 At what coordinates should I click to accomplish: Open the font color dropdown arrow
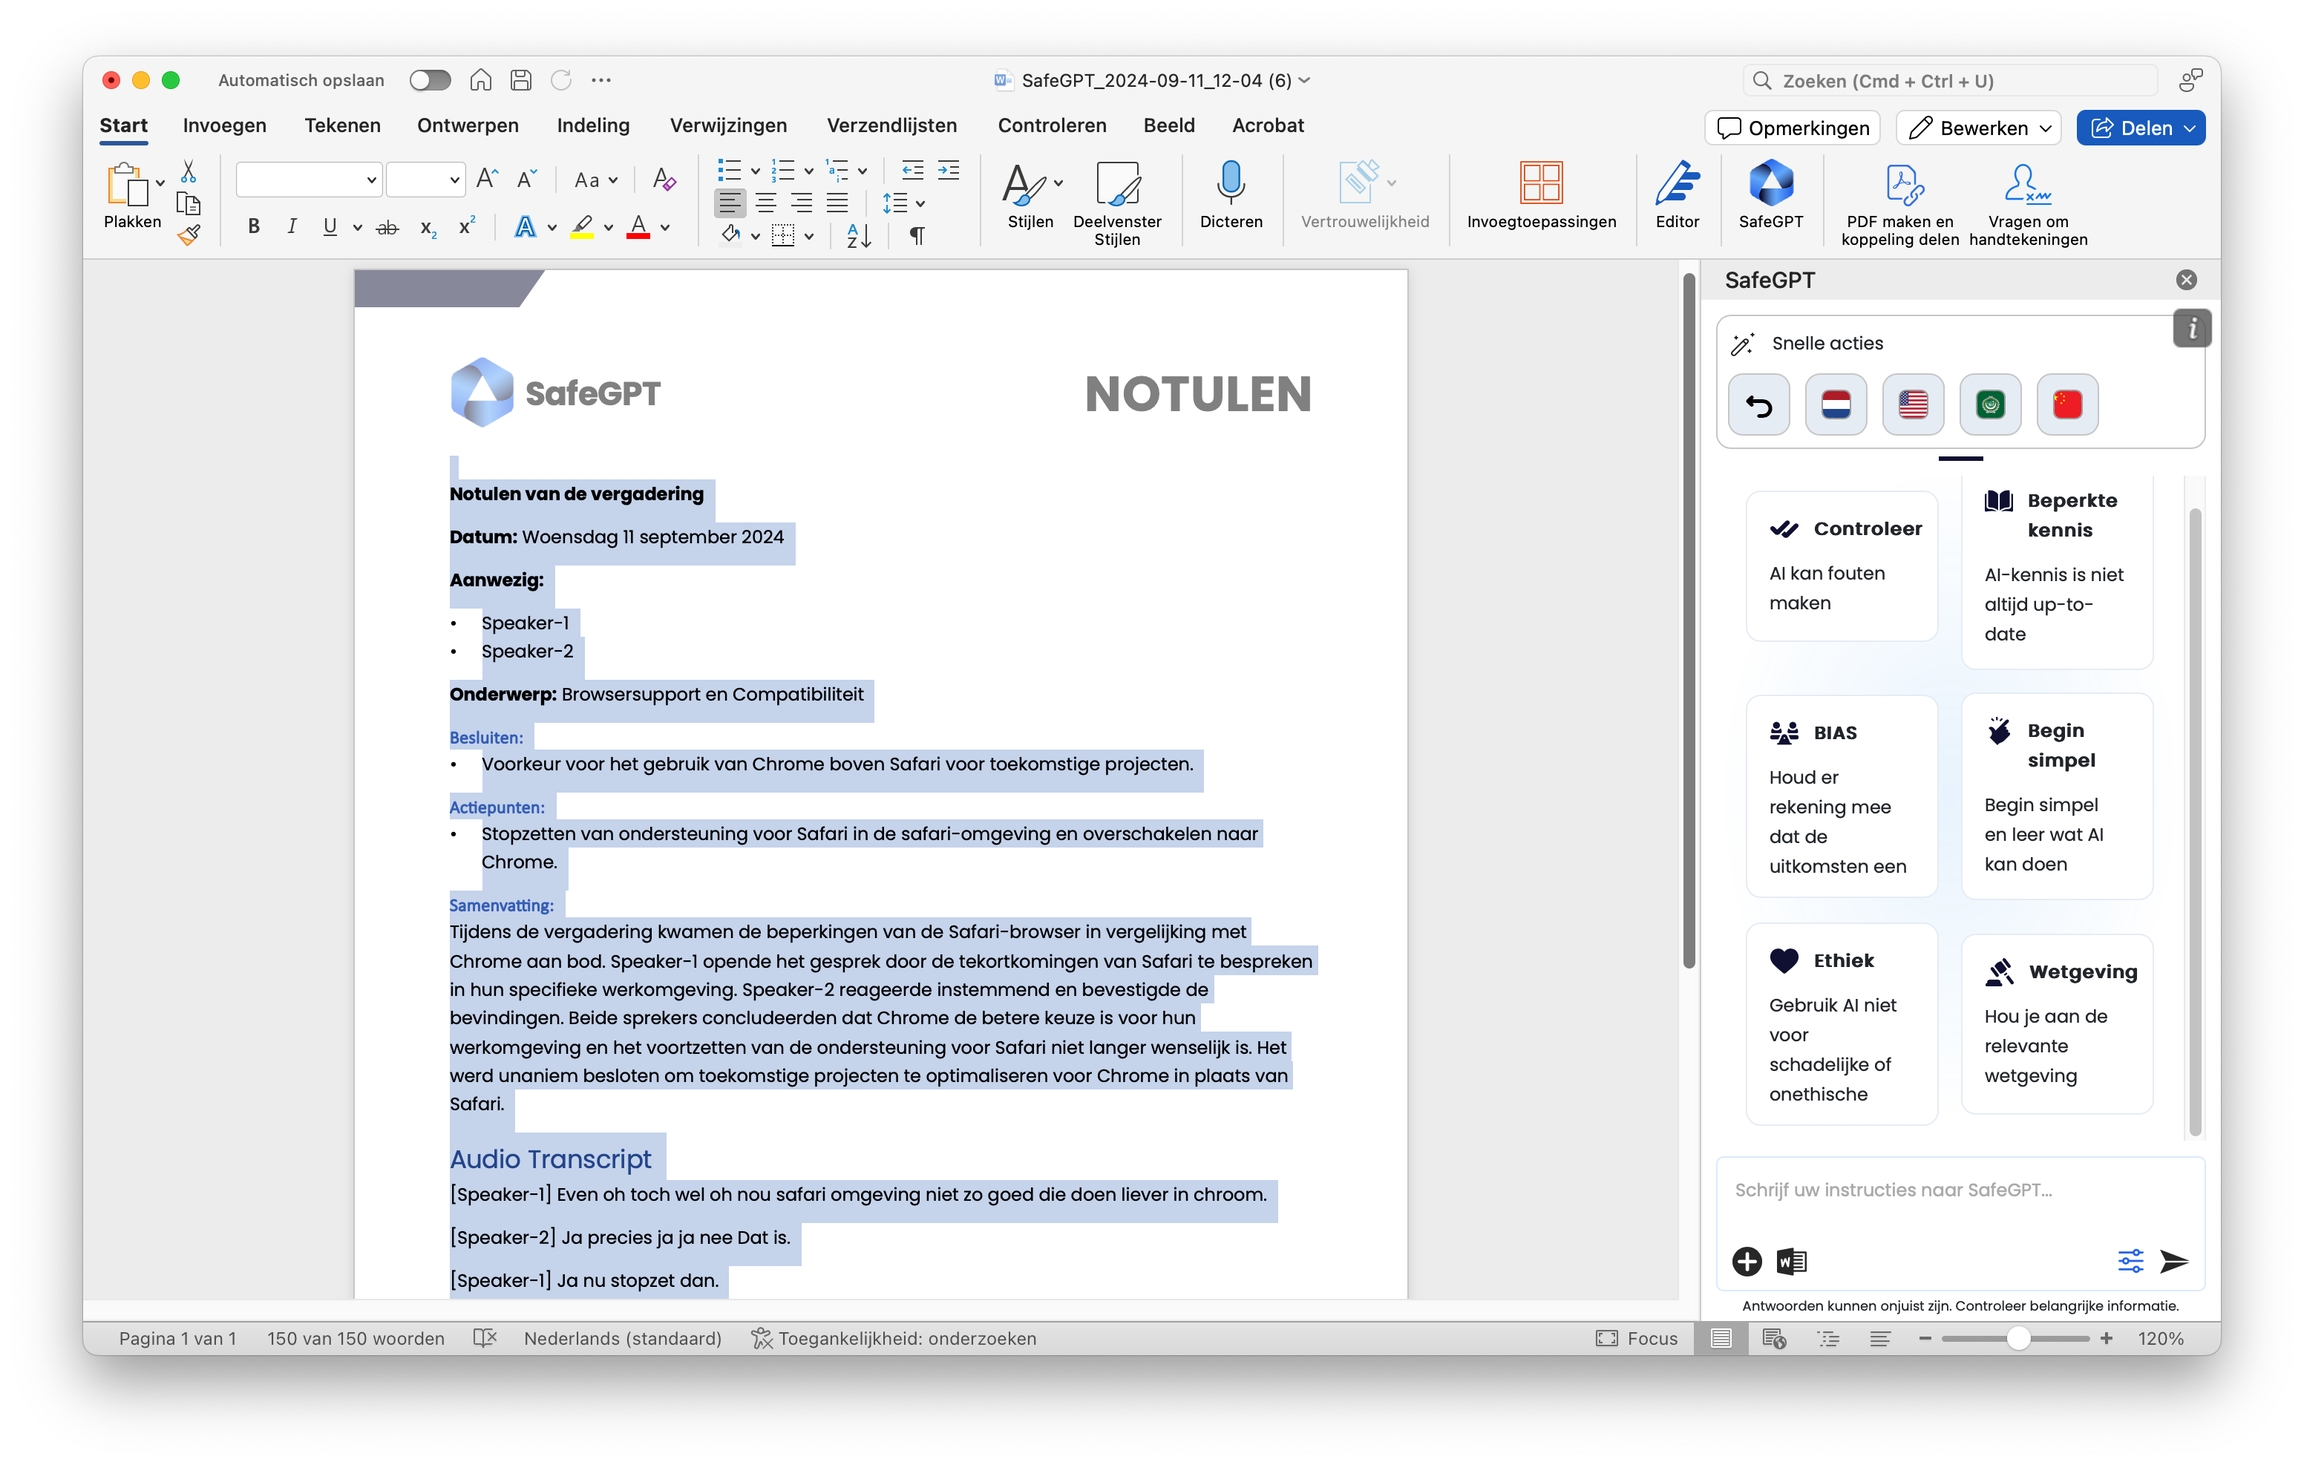(x=665, y=228)
